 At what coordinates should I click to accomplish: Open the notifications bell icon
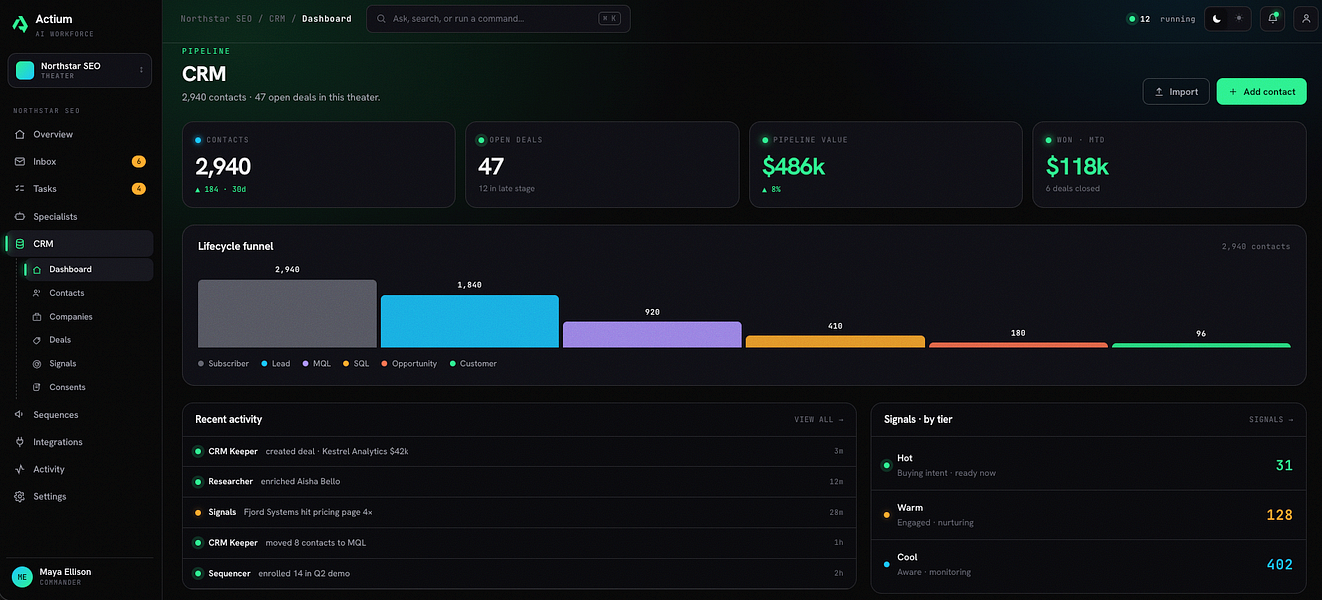tap(1273, 18)
